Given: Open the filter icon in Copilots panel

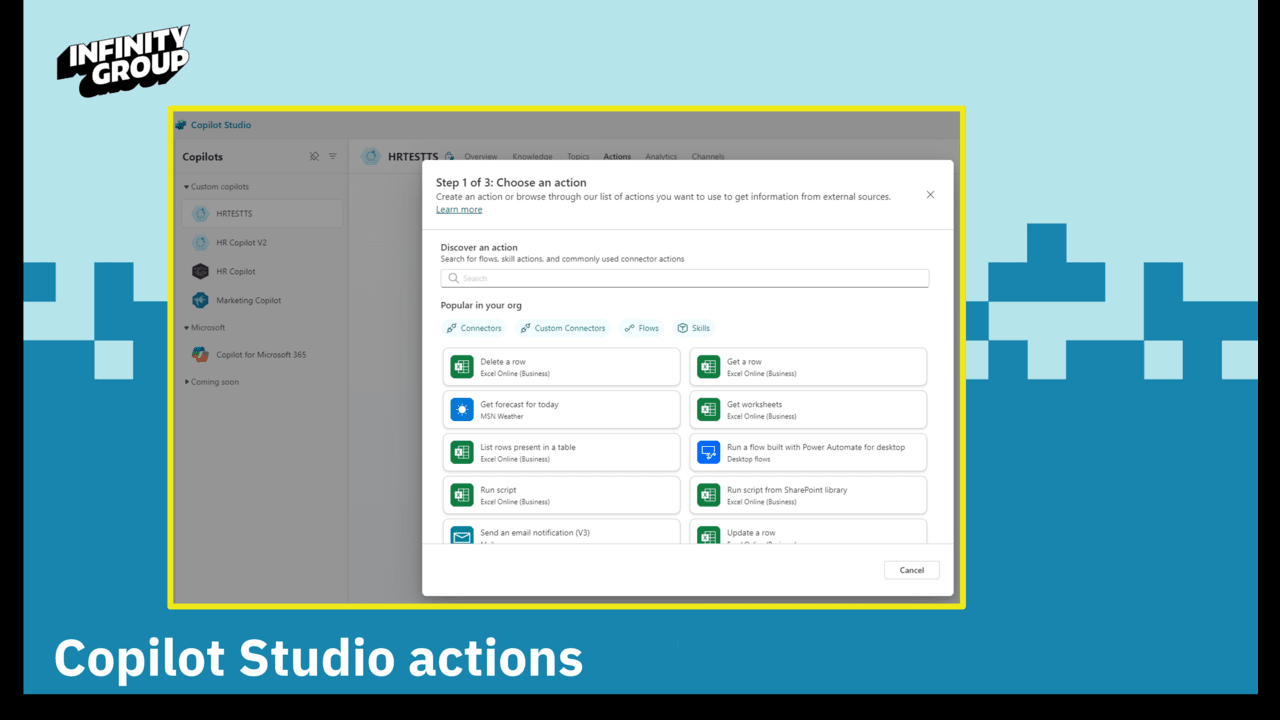Looking at the screenshot, I should (333, 156).
